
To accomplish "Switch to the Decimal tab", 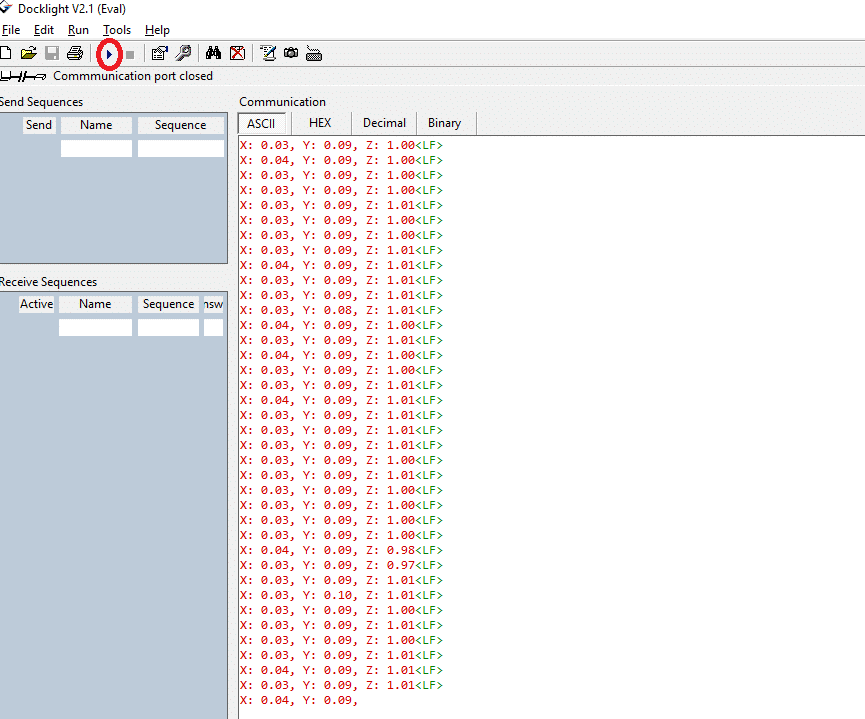I will [384, 123].
